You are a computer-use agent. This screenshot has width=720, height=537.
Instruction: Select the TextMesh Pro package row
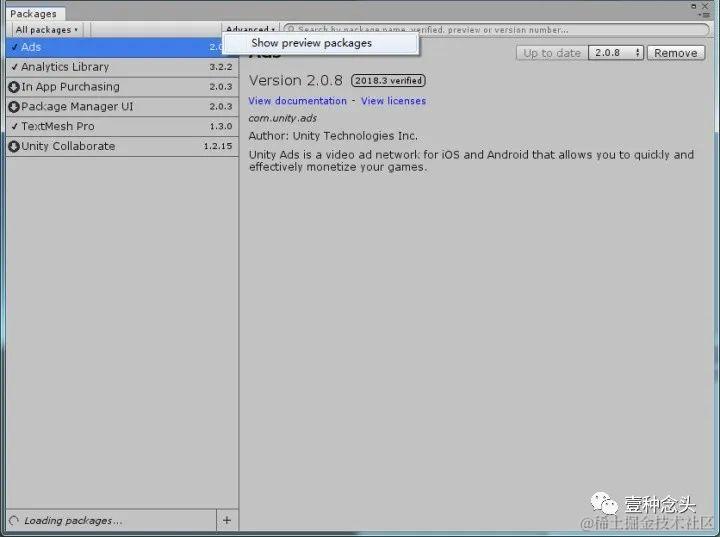(122, 126)
